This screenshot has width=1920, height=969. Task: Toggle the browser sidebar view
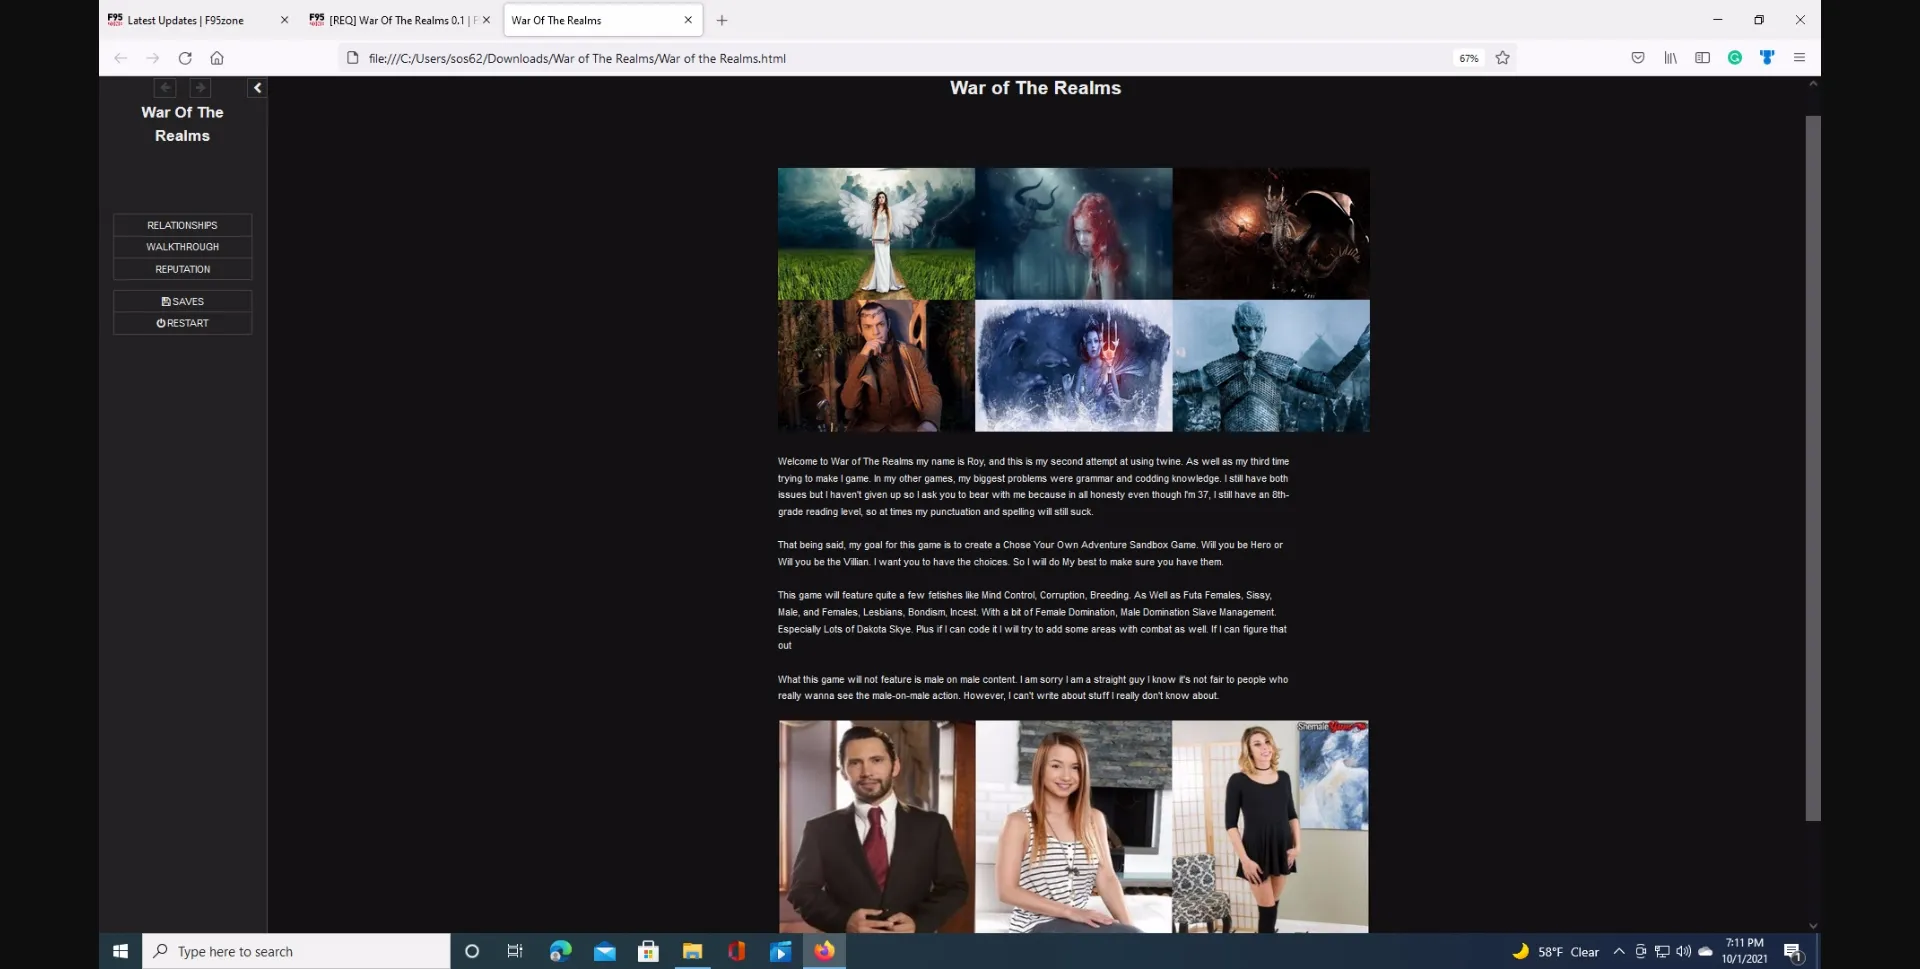1703,58
